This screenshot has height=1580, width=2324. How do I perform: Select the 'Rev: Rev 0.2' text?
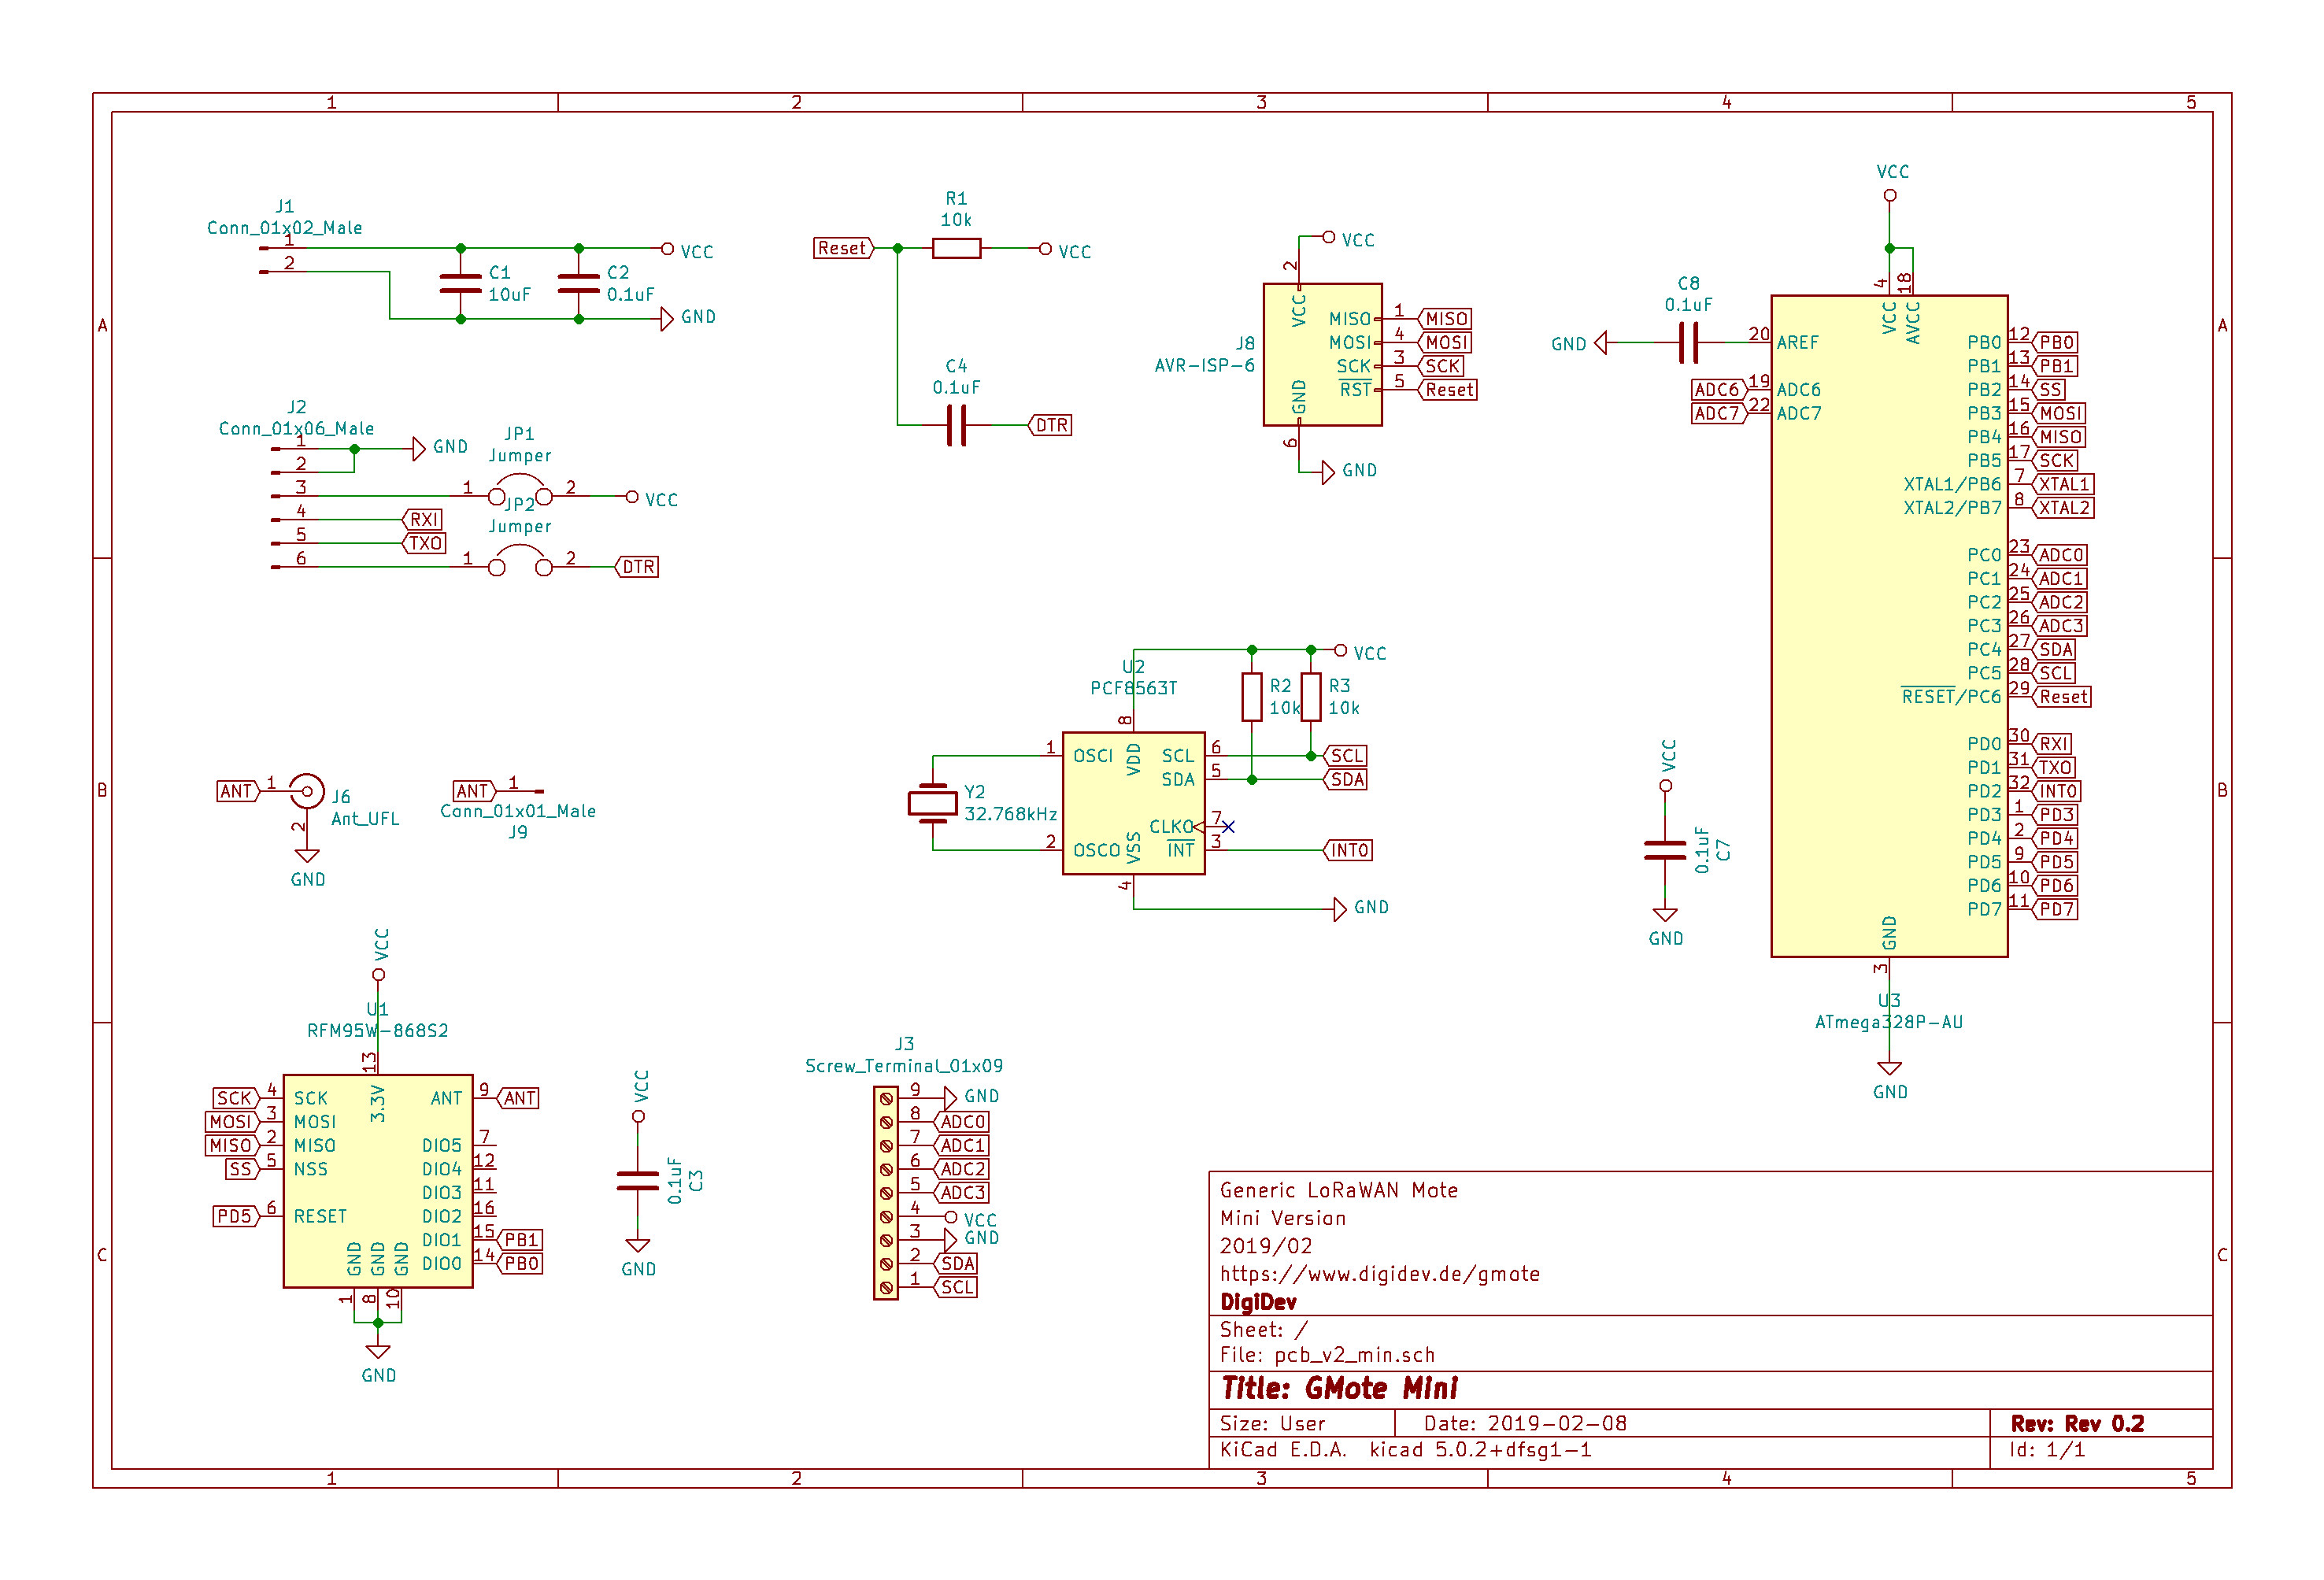[x=2078, y=1424]
